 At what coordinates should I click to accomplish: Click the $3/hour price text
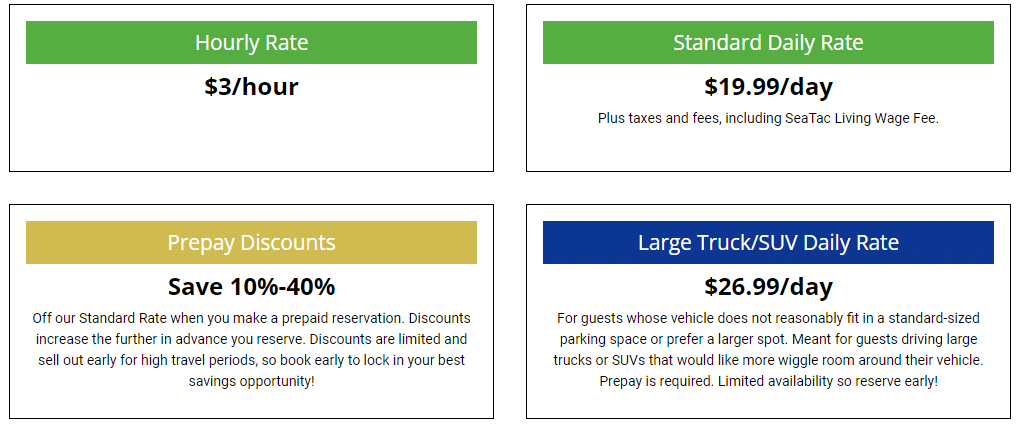point(251,87)
